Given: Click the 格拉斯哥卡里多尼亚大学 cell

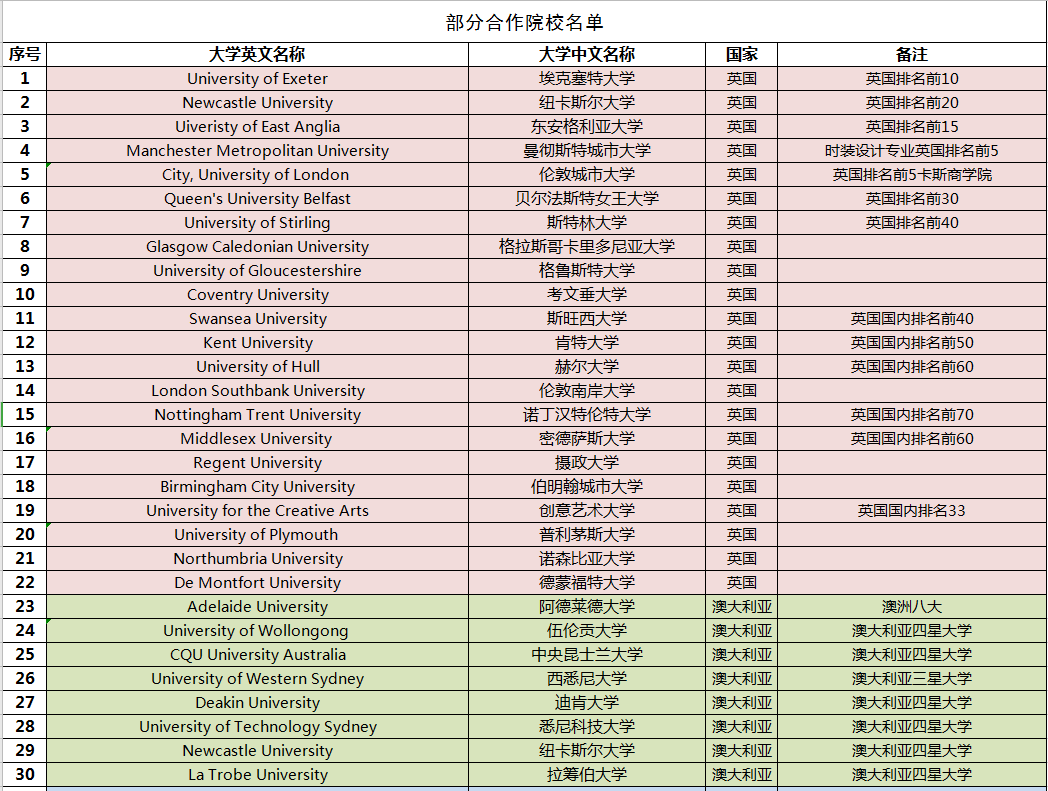Looking at the screenshot, I should pyautogui.click(x=586, y=247).
